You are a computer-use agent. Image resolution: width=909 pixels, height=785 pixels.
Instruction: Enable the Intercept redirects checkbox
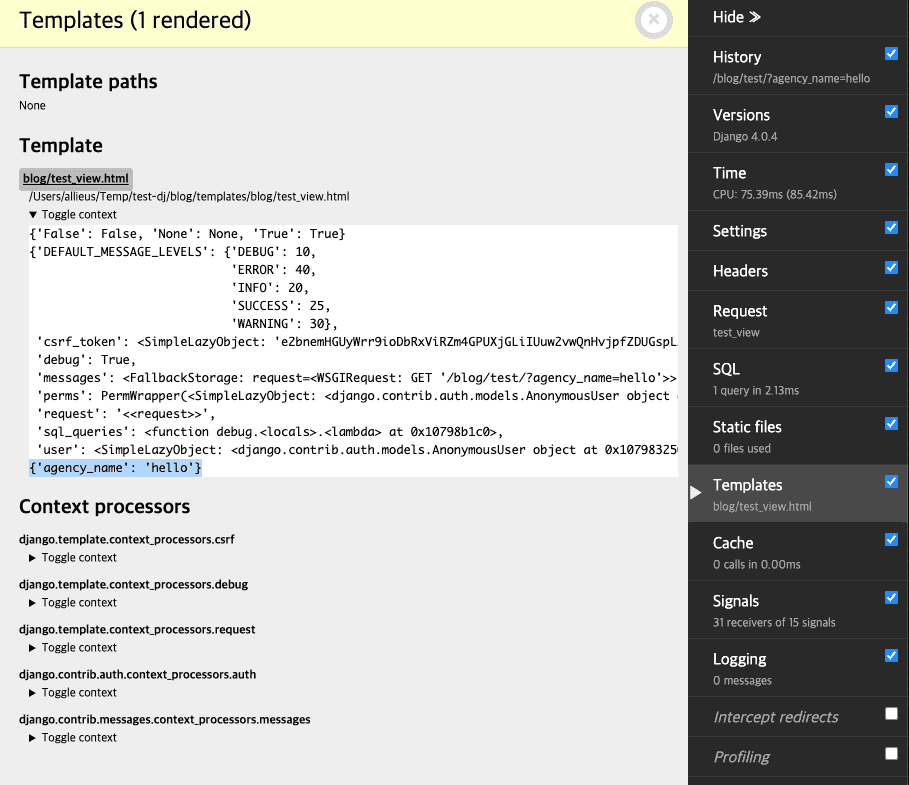coord(891,714)
